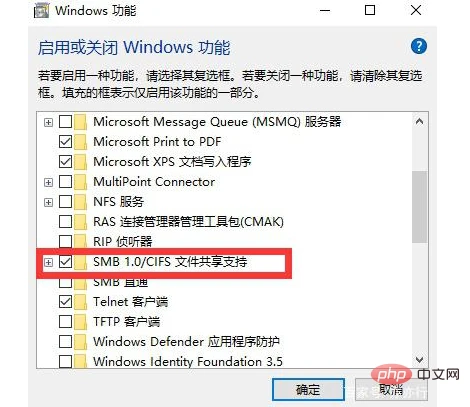Click the blue help question mark icon

[x=419, y=46]
